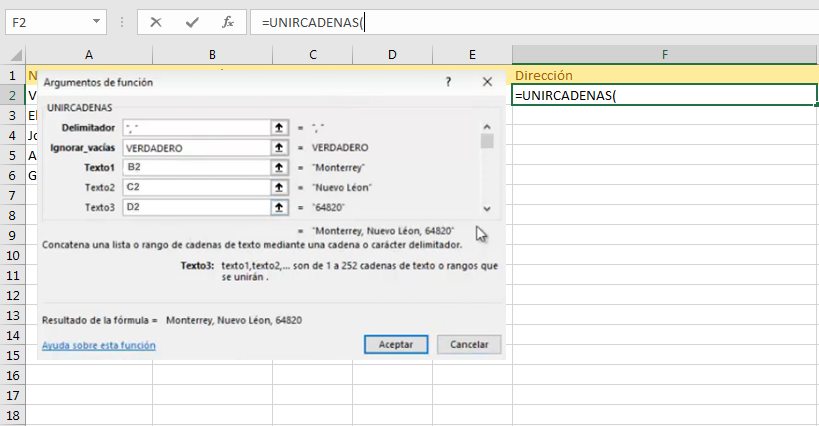
Task: Open 'Ayuda sobre esta función' link
Action: pos(99,345)
